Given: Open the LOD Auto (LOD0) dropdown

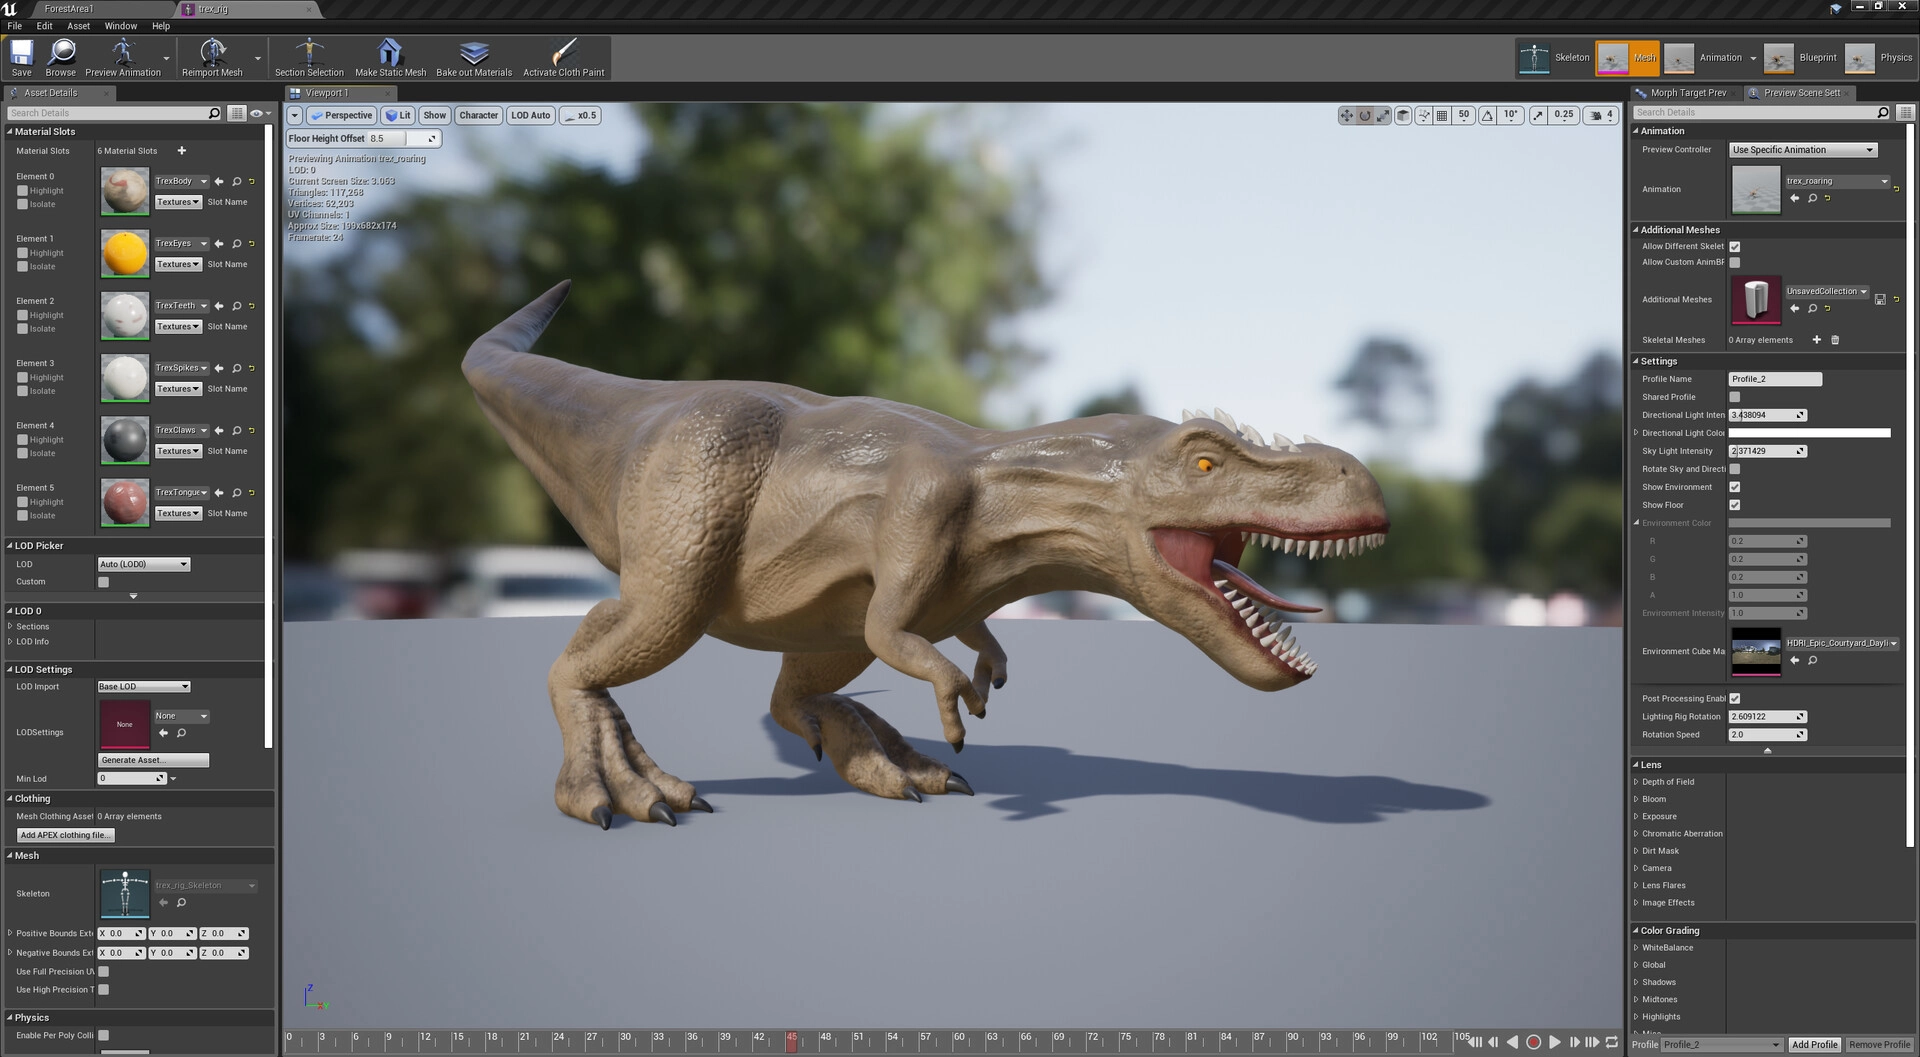Looking at the screenshot, I should tap(143, 564).
